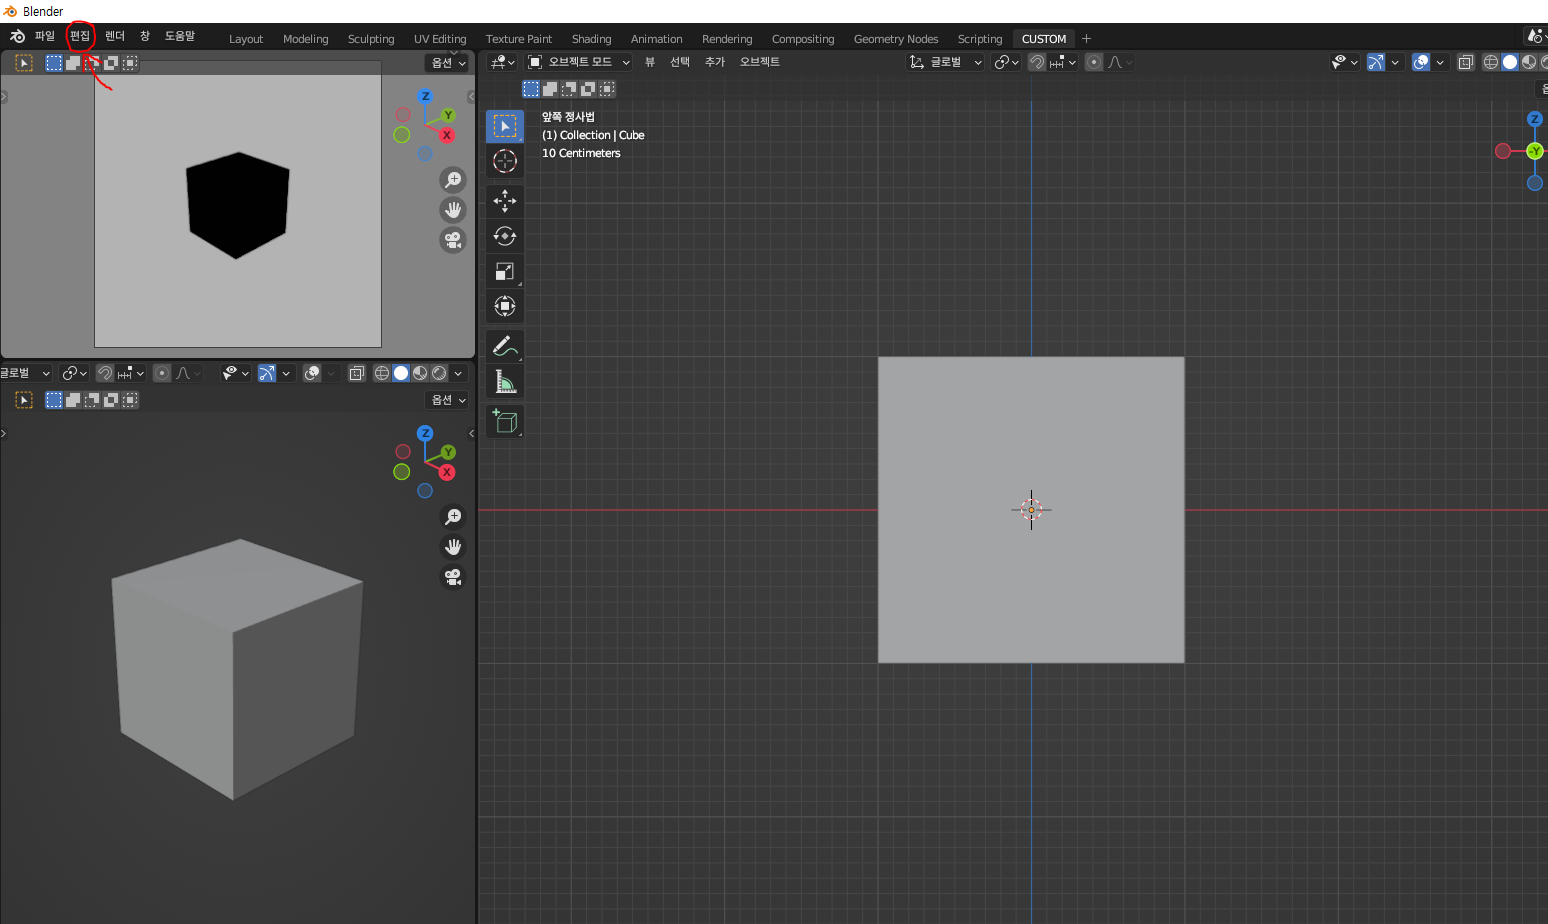Choose the Add Cube tool
The image size is (1548, 924).
505,421
